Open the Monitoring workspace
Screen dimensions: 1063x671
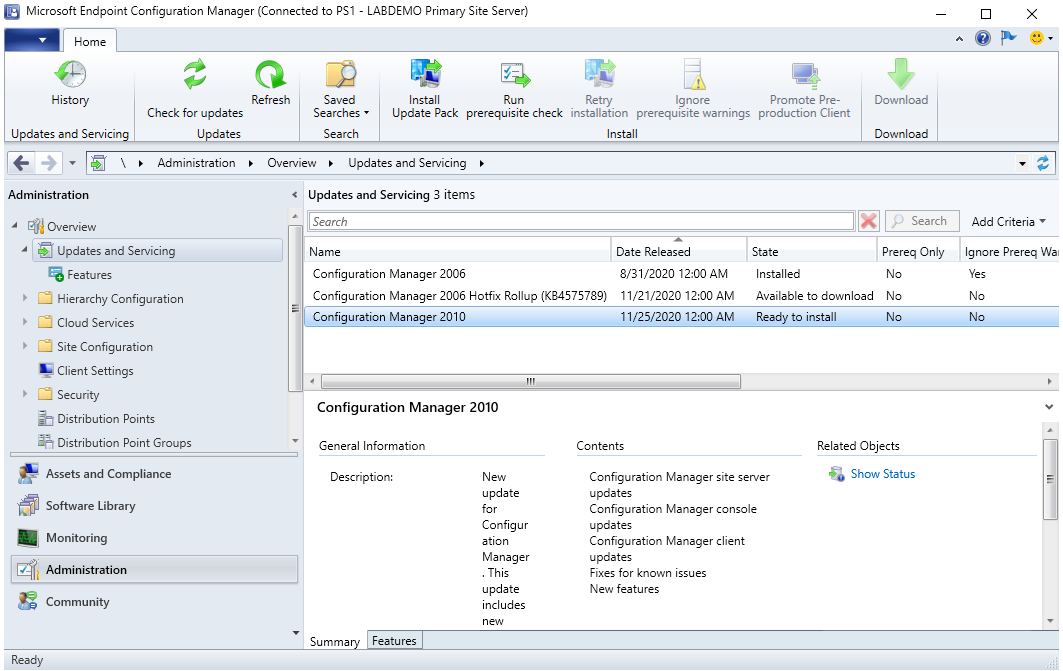tap(76, 538)
